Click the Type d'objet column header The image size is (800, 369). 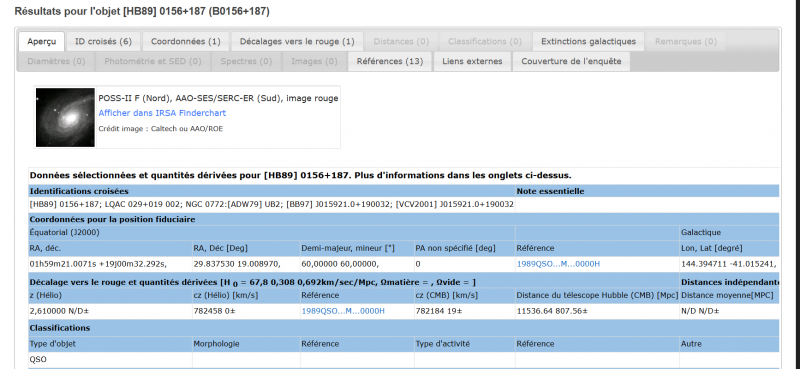(x=53, y=344)
